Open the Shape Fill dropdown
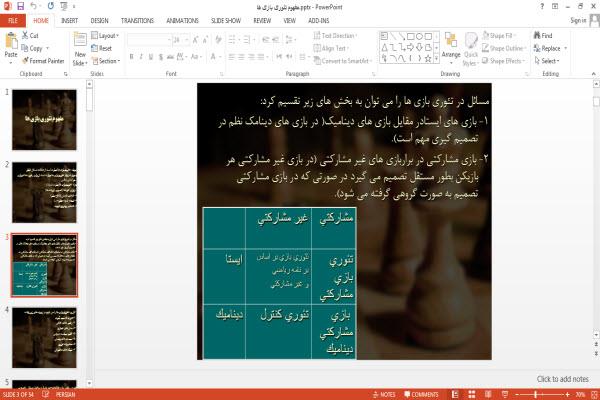600x400 pixels. tap(499, 36)
